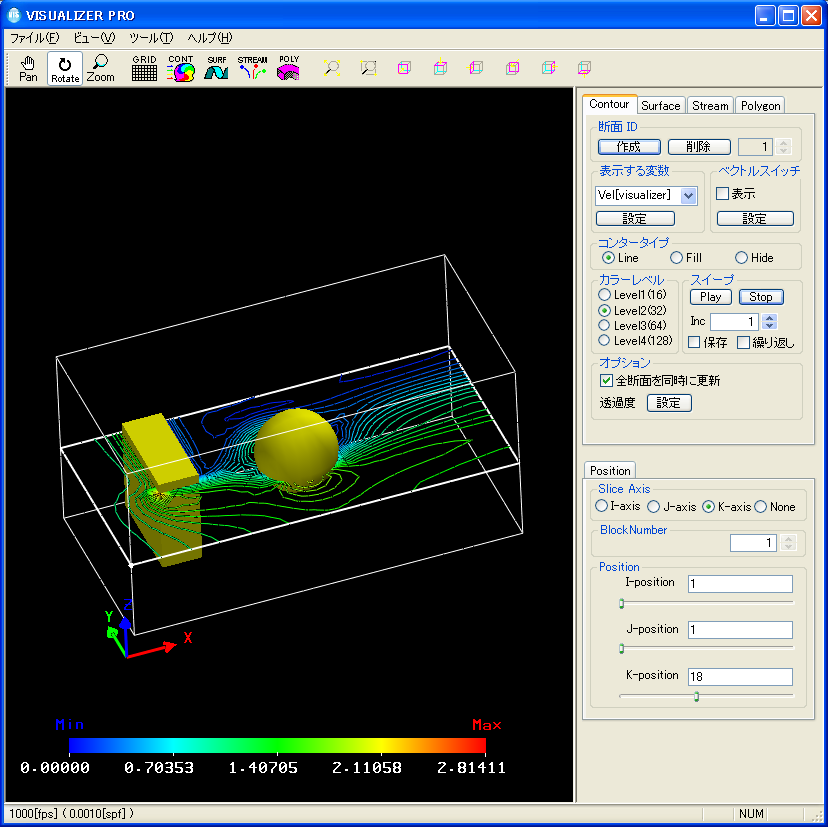Select the Pan tool
Image resolution: width=828 pixels, height=827 pixels.
point(28,68)
